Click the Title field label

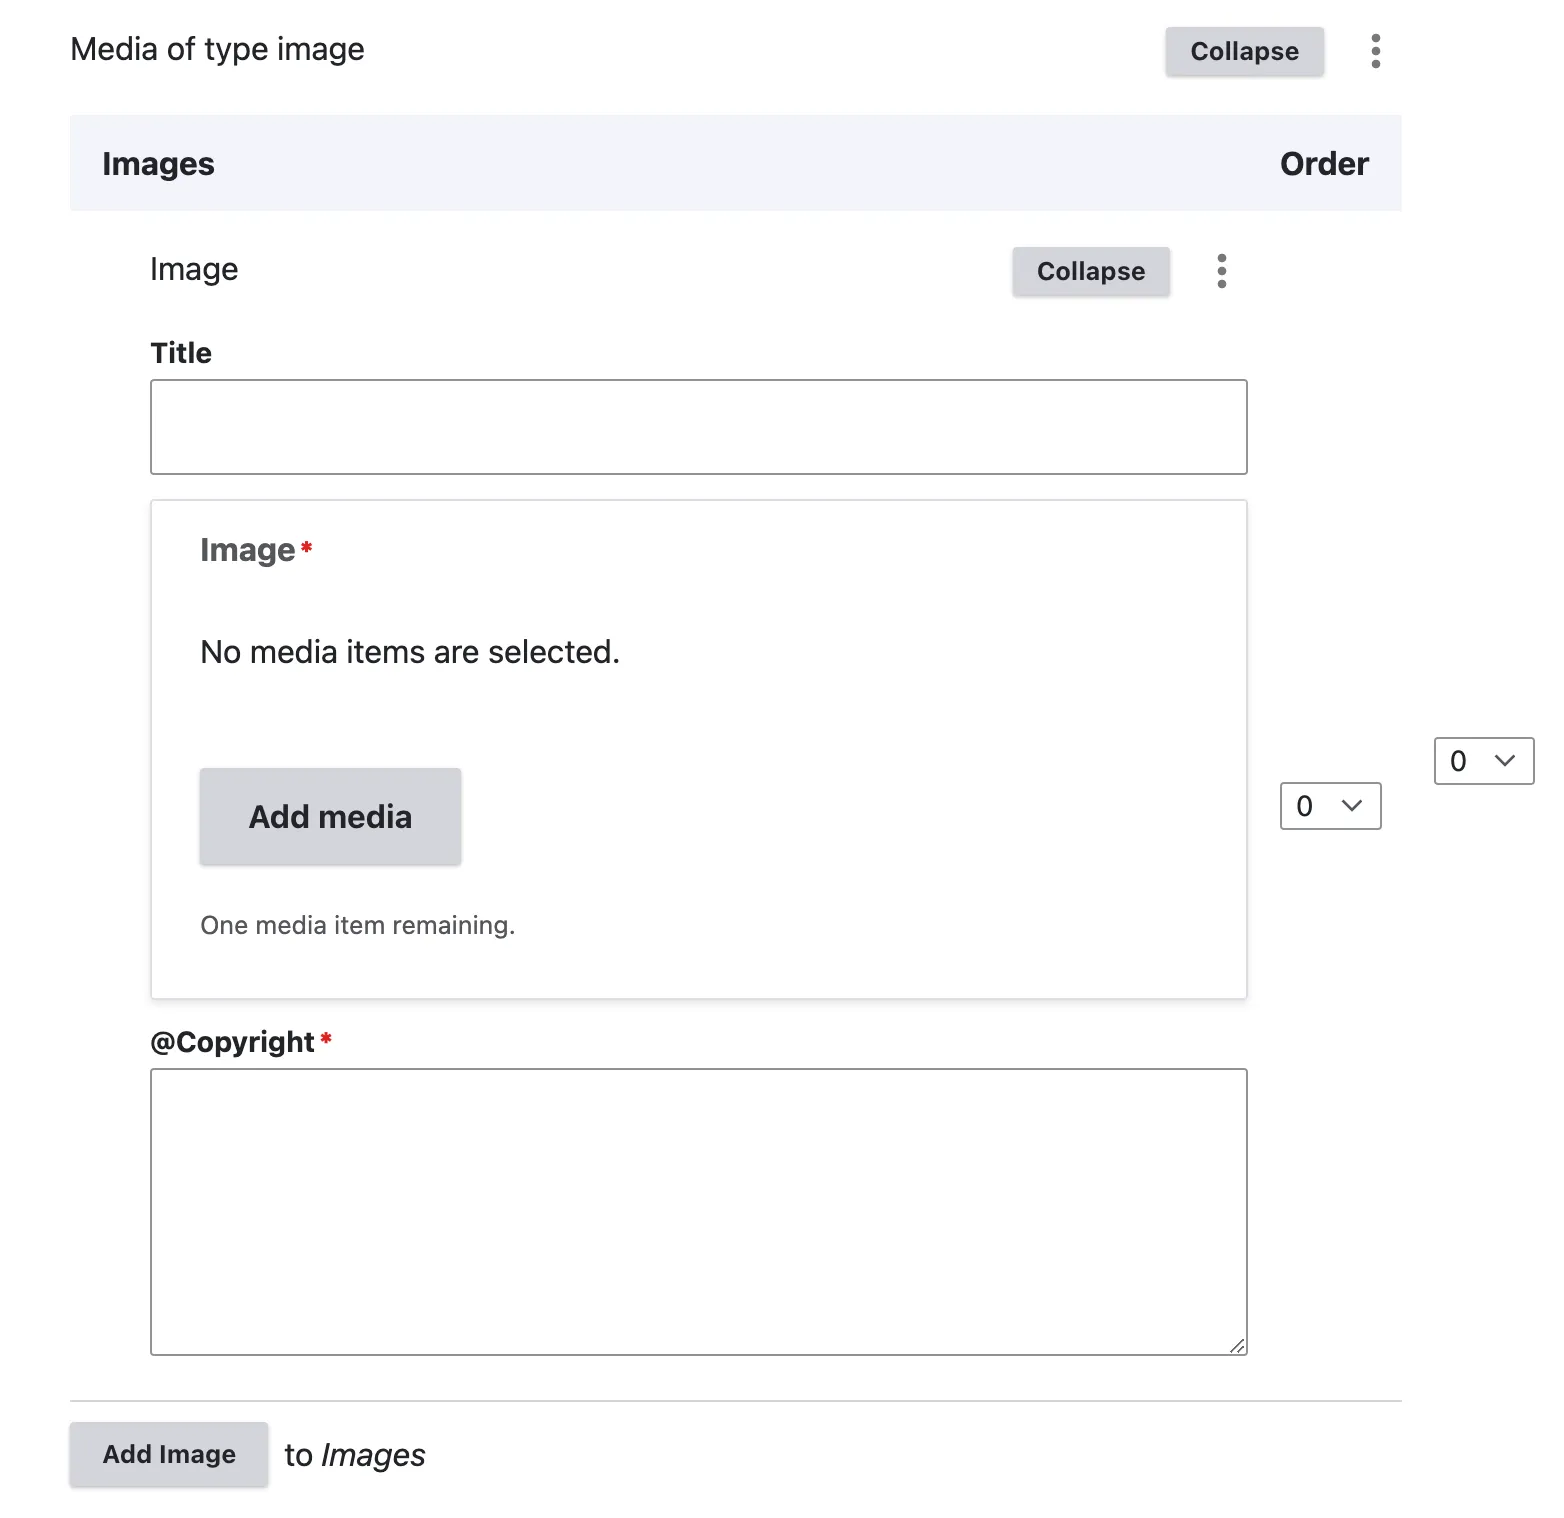pos(181,353)
